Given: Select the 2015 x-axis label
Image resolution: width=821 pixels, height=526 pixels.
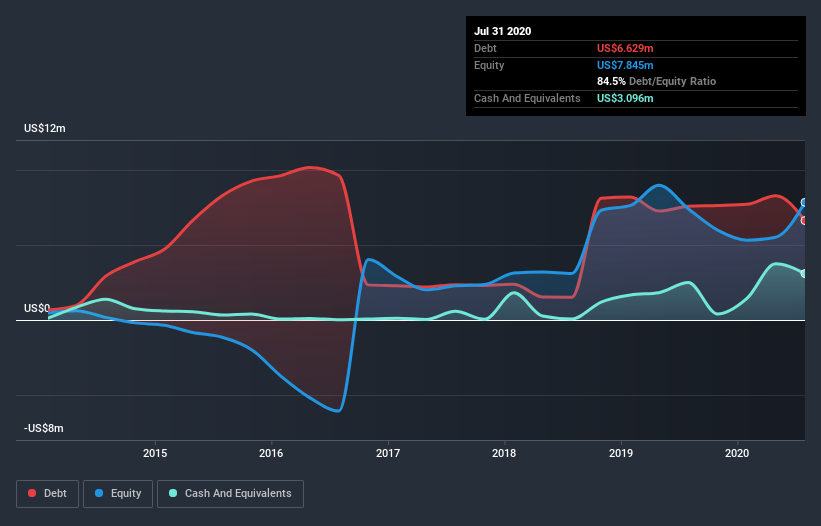Looking at the screenshot, I should tap(155, 453).
